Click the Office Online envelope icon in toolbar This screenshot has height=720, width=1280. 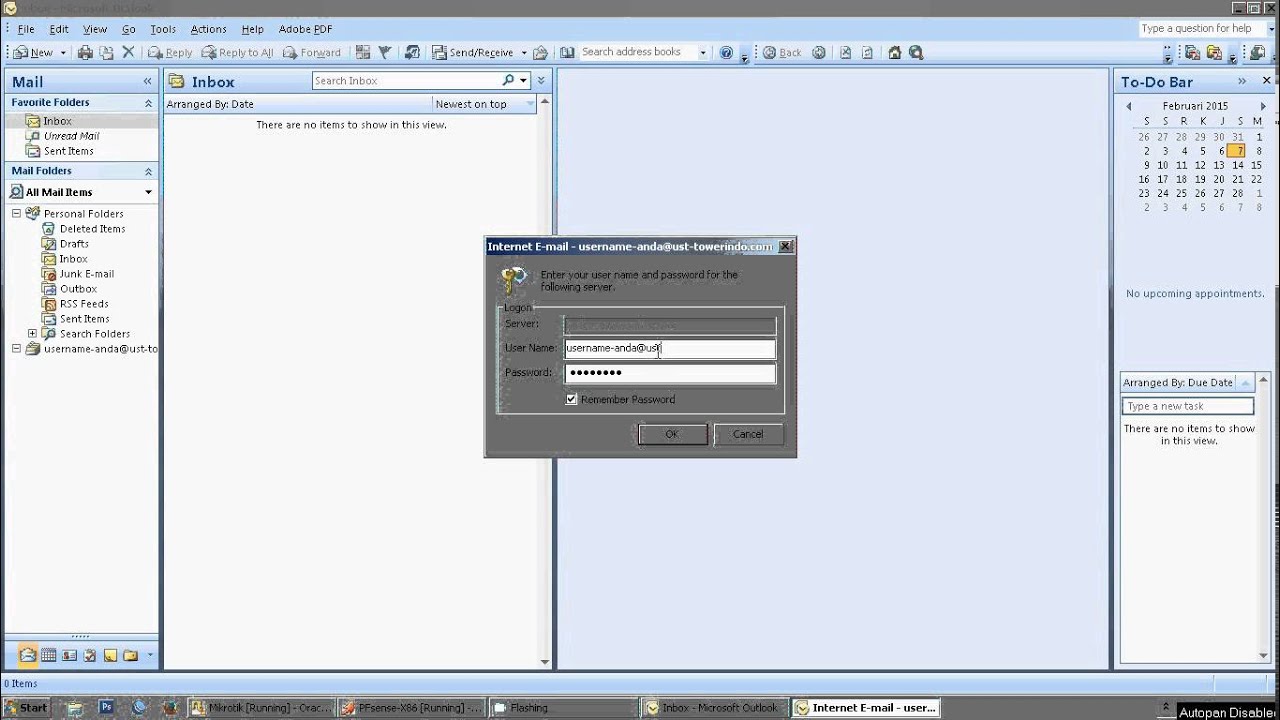[540, 53]
